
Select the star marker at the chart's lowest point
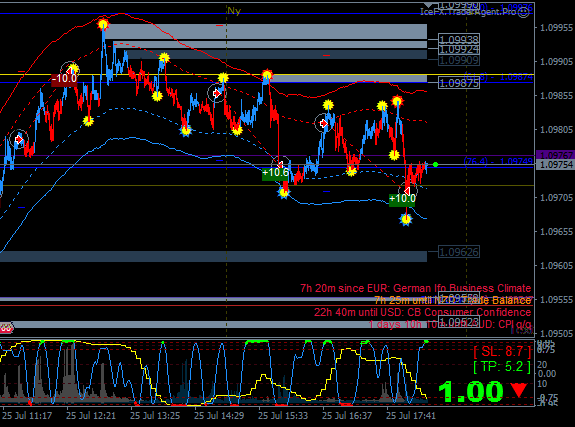(x=406, y=220)
